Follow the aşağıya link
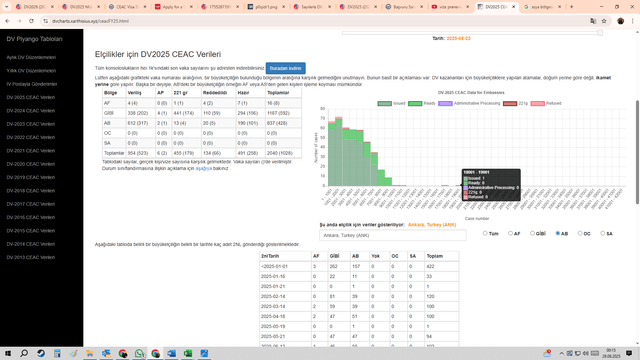 [x=203, y=168]
